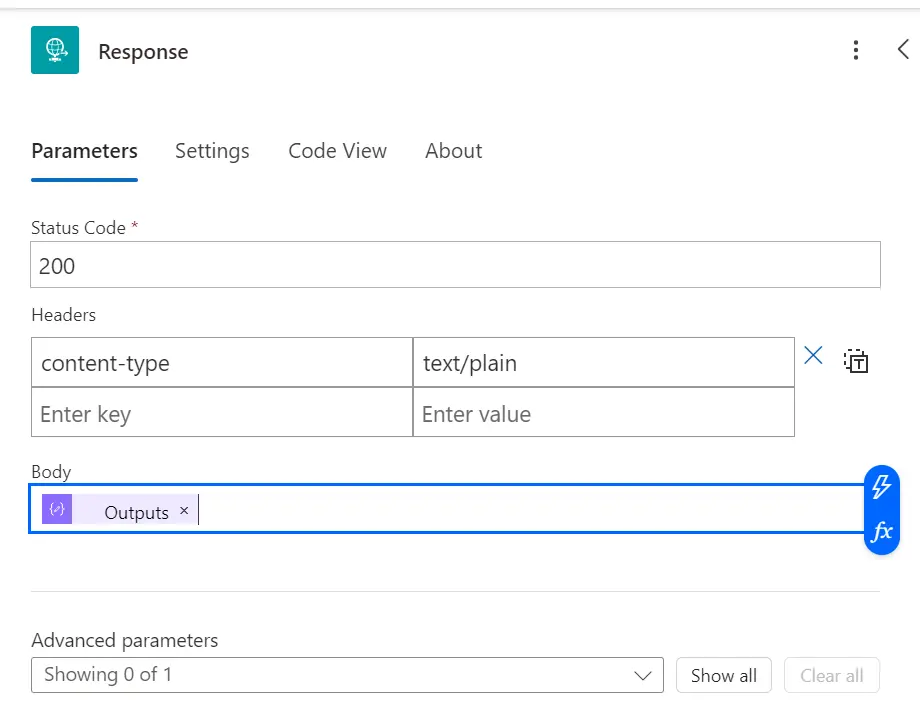This screenshot has height=705, width=920.
Task: Collapse the Response panel with chevron
Action: coord(904,49)
